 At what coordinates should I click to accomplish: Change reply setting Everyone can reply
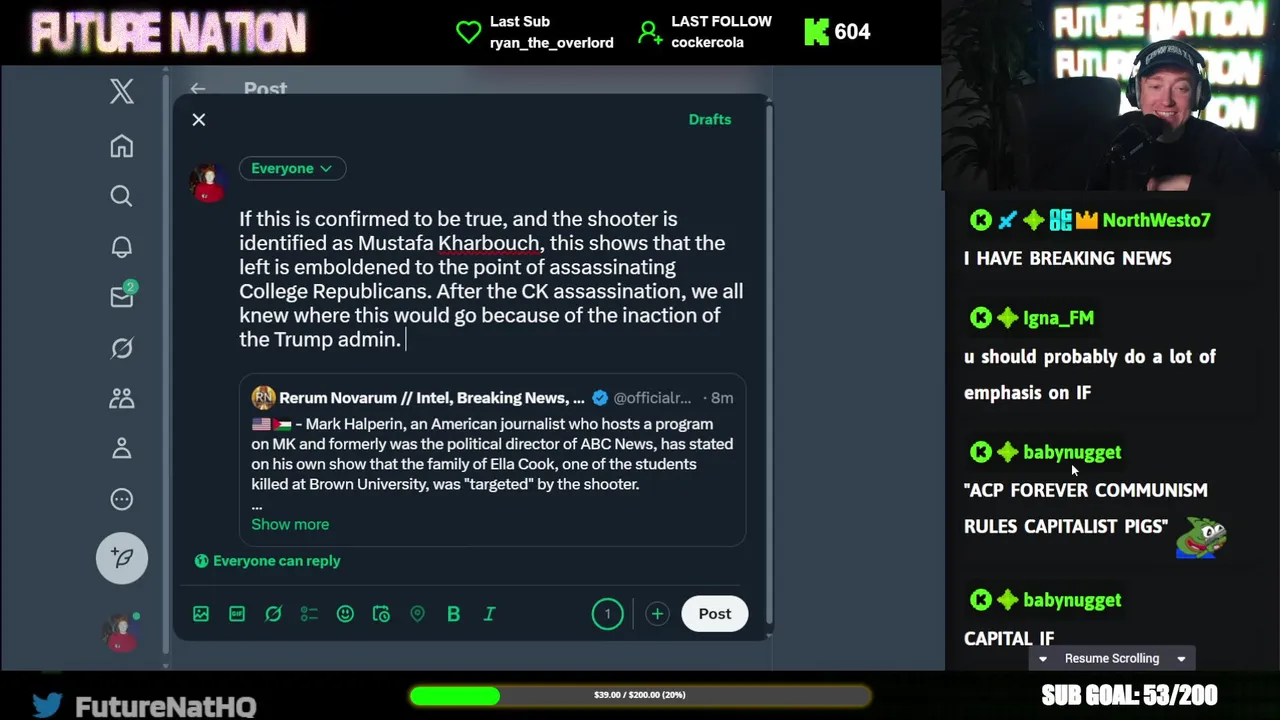[x=267, y=561]
